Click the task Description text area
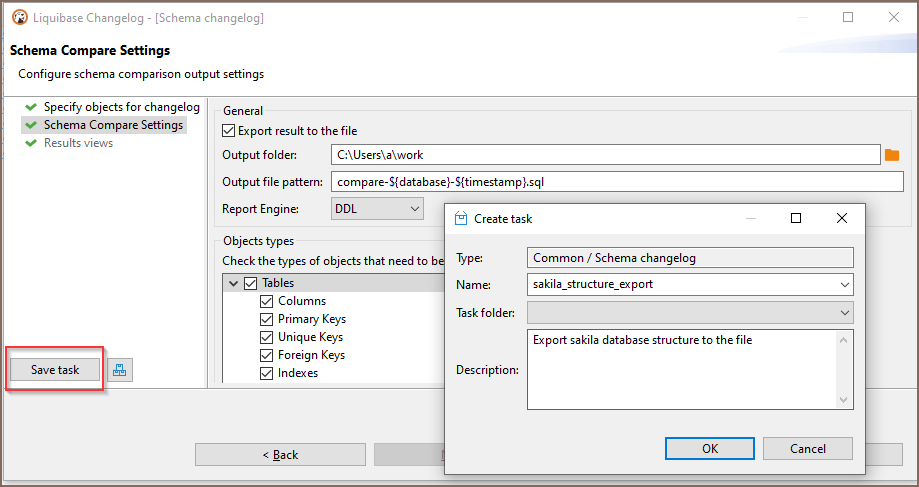Viewport: 919px width, 487px height. coord(683,369)
